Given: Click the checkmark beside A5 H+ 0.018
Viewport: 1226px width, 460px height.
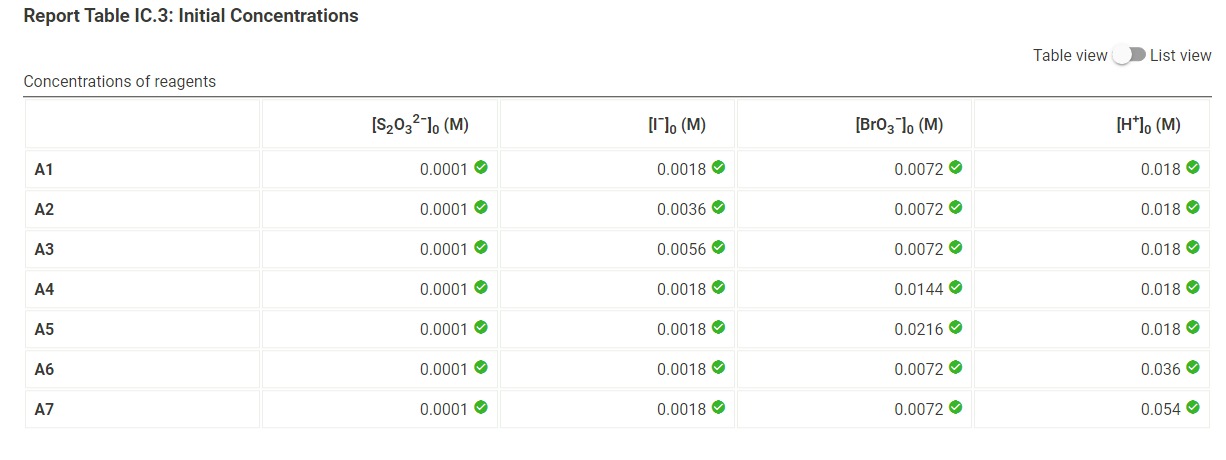Looking at the screenshot, I should tap(1192, 328).
